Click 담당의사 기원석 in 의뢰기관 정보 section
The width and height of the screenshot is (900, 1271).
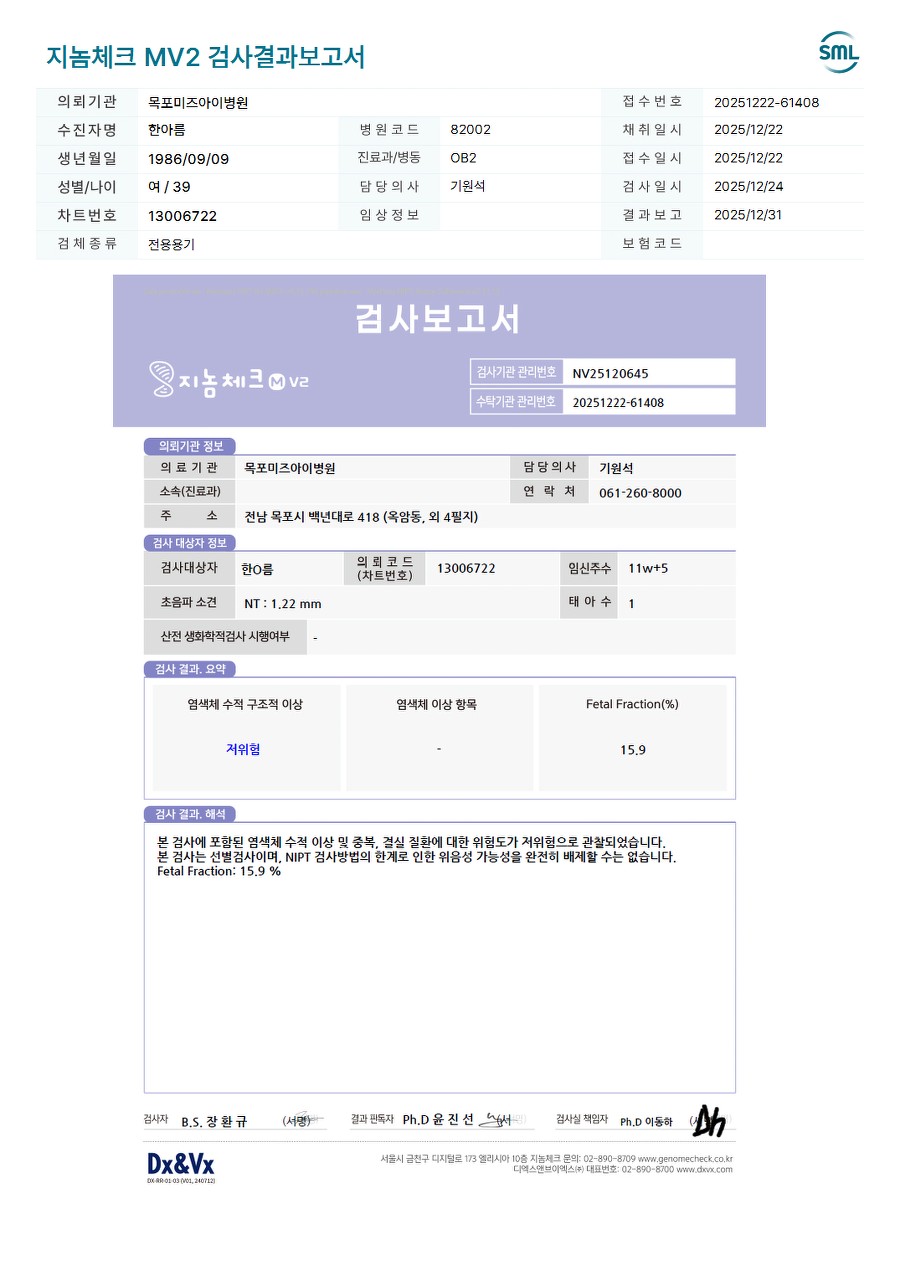tap(616, 468)
